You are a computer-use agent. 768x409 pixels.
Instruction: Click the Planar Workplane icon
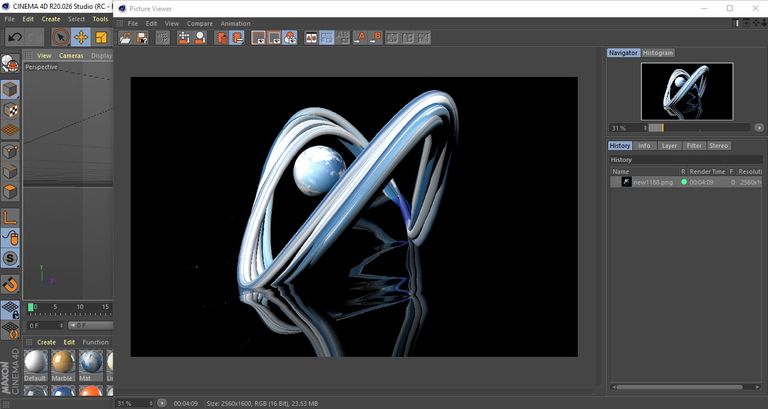pyautogui.click(x=10, y=330)
